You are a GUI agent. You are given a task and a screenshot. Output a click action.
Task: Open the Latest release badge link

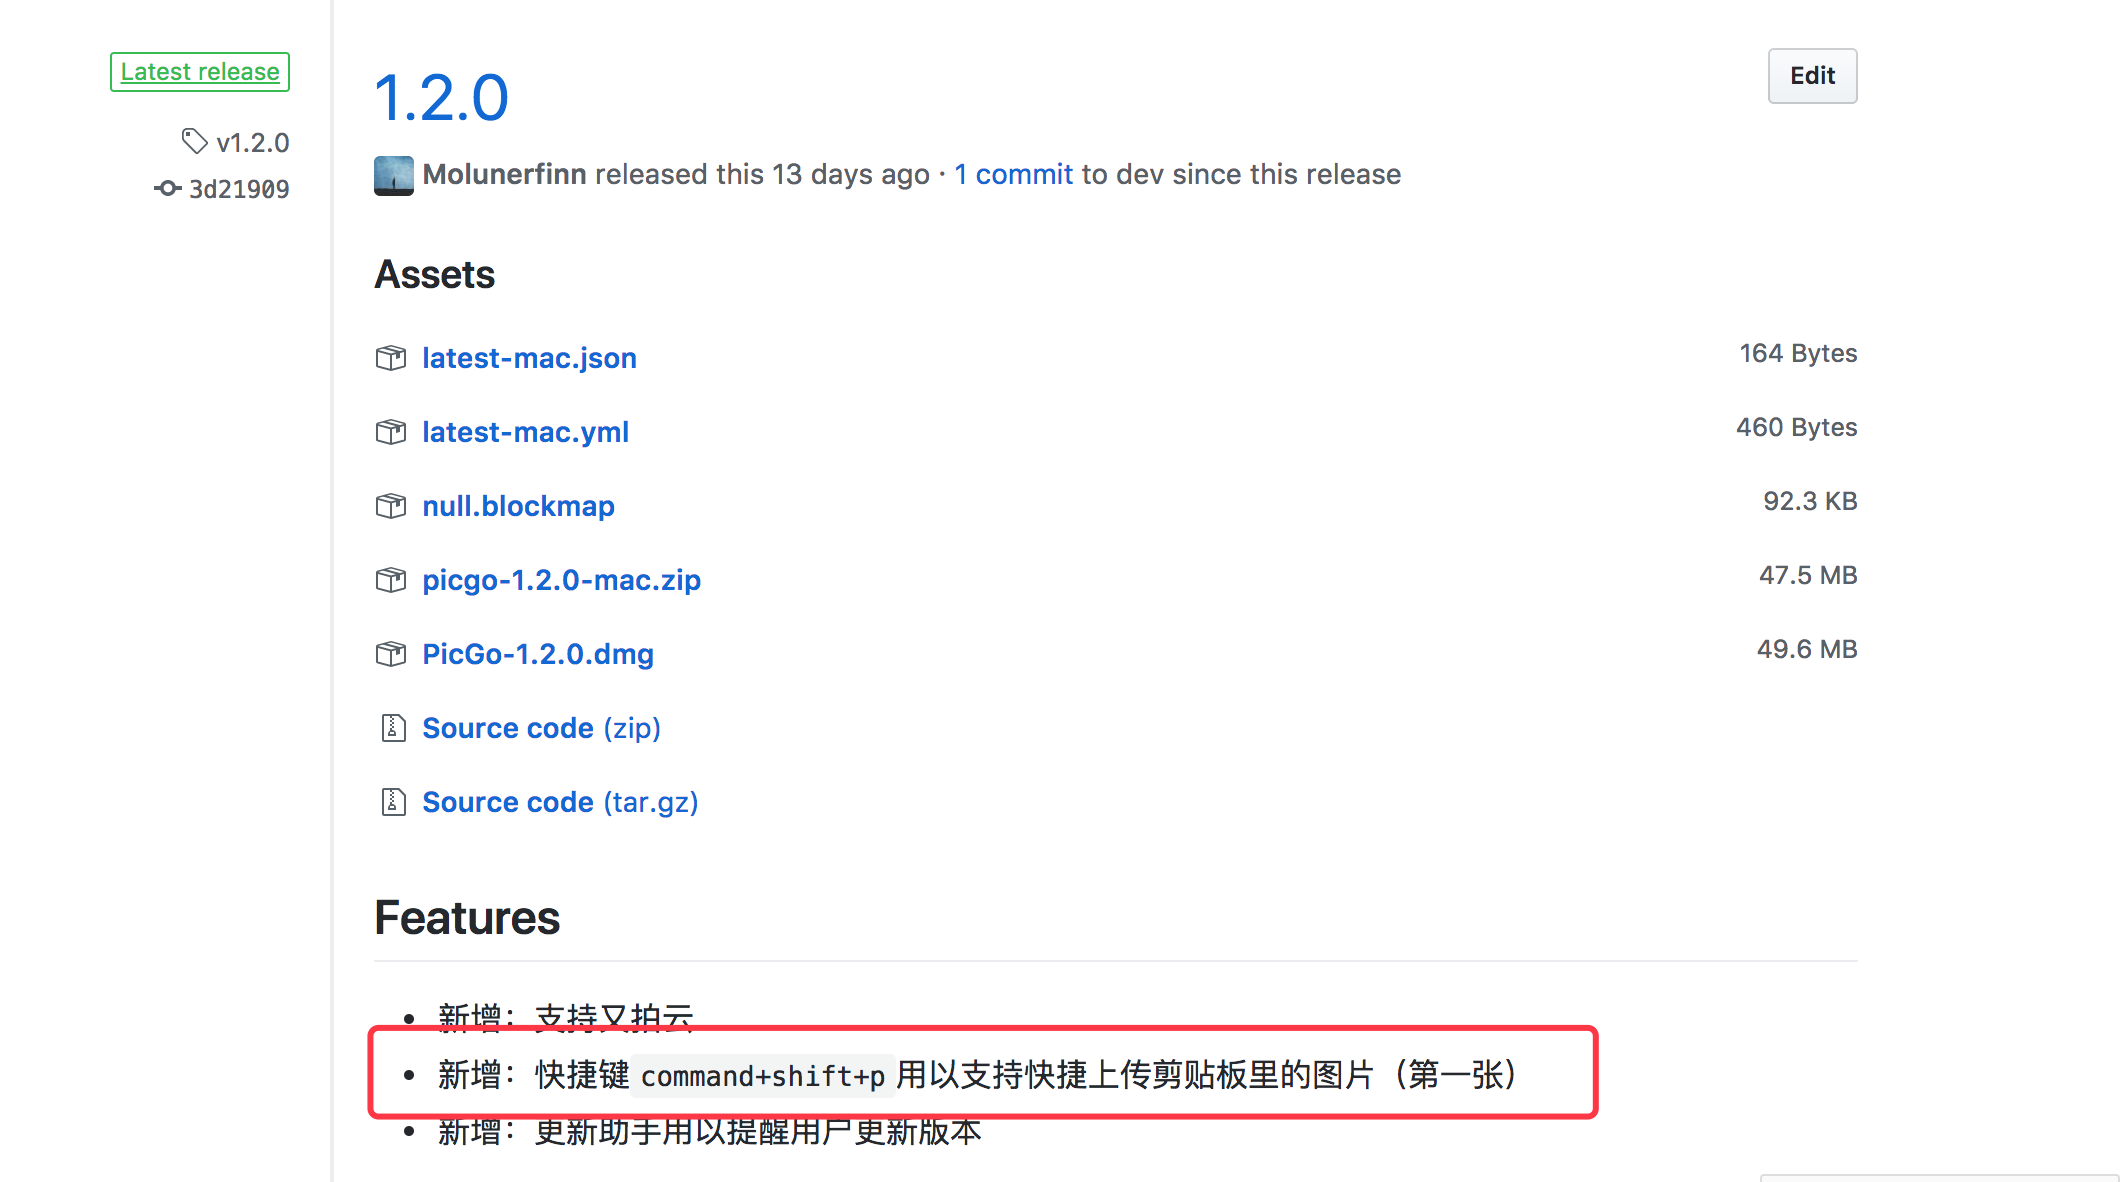pos(199,71)
